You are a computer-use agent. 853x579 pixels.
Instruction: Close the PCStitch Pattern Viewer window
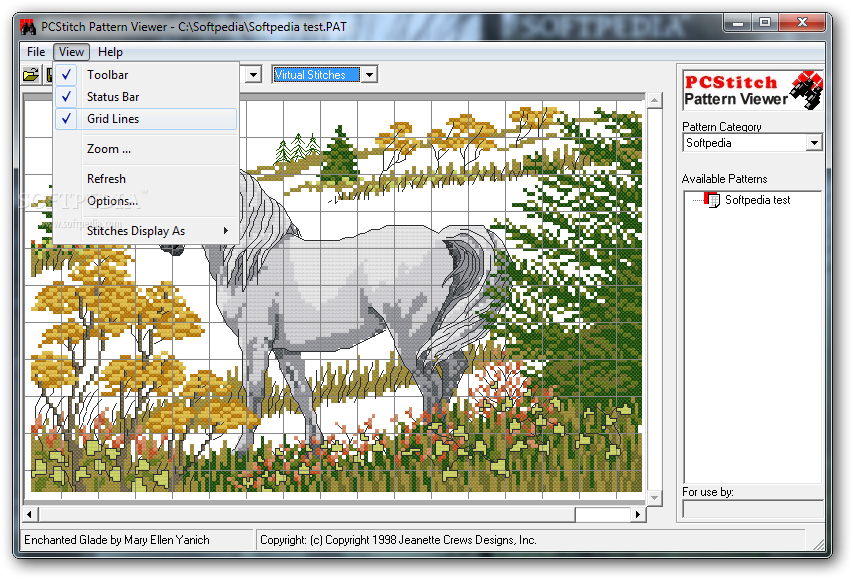802,23
